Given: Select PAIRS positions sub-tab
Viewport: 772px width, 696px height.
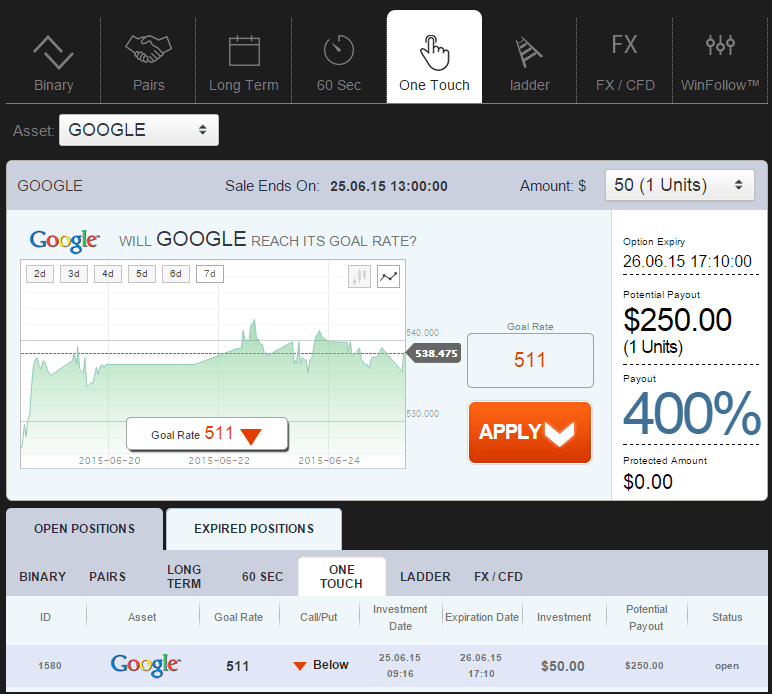Looking at the screenshot, I should [107, 576].
